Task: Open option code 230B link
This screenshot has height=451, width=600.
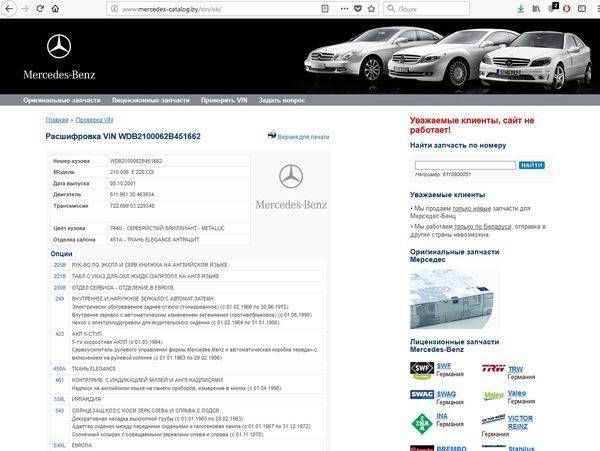Action: click(x=60, y=288)
